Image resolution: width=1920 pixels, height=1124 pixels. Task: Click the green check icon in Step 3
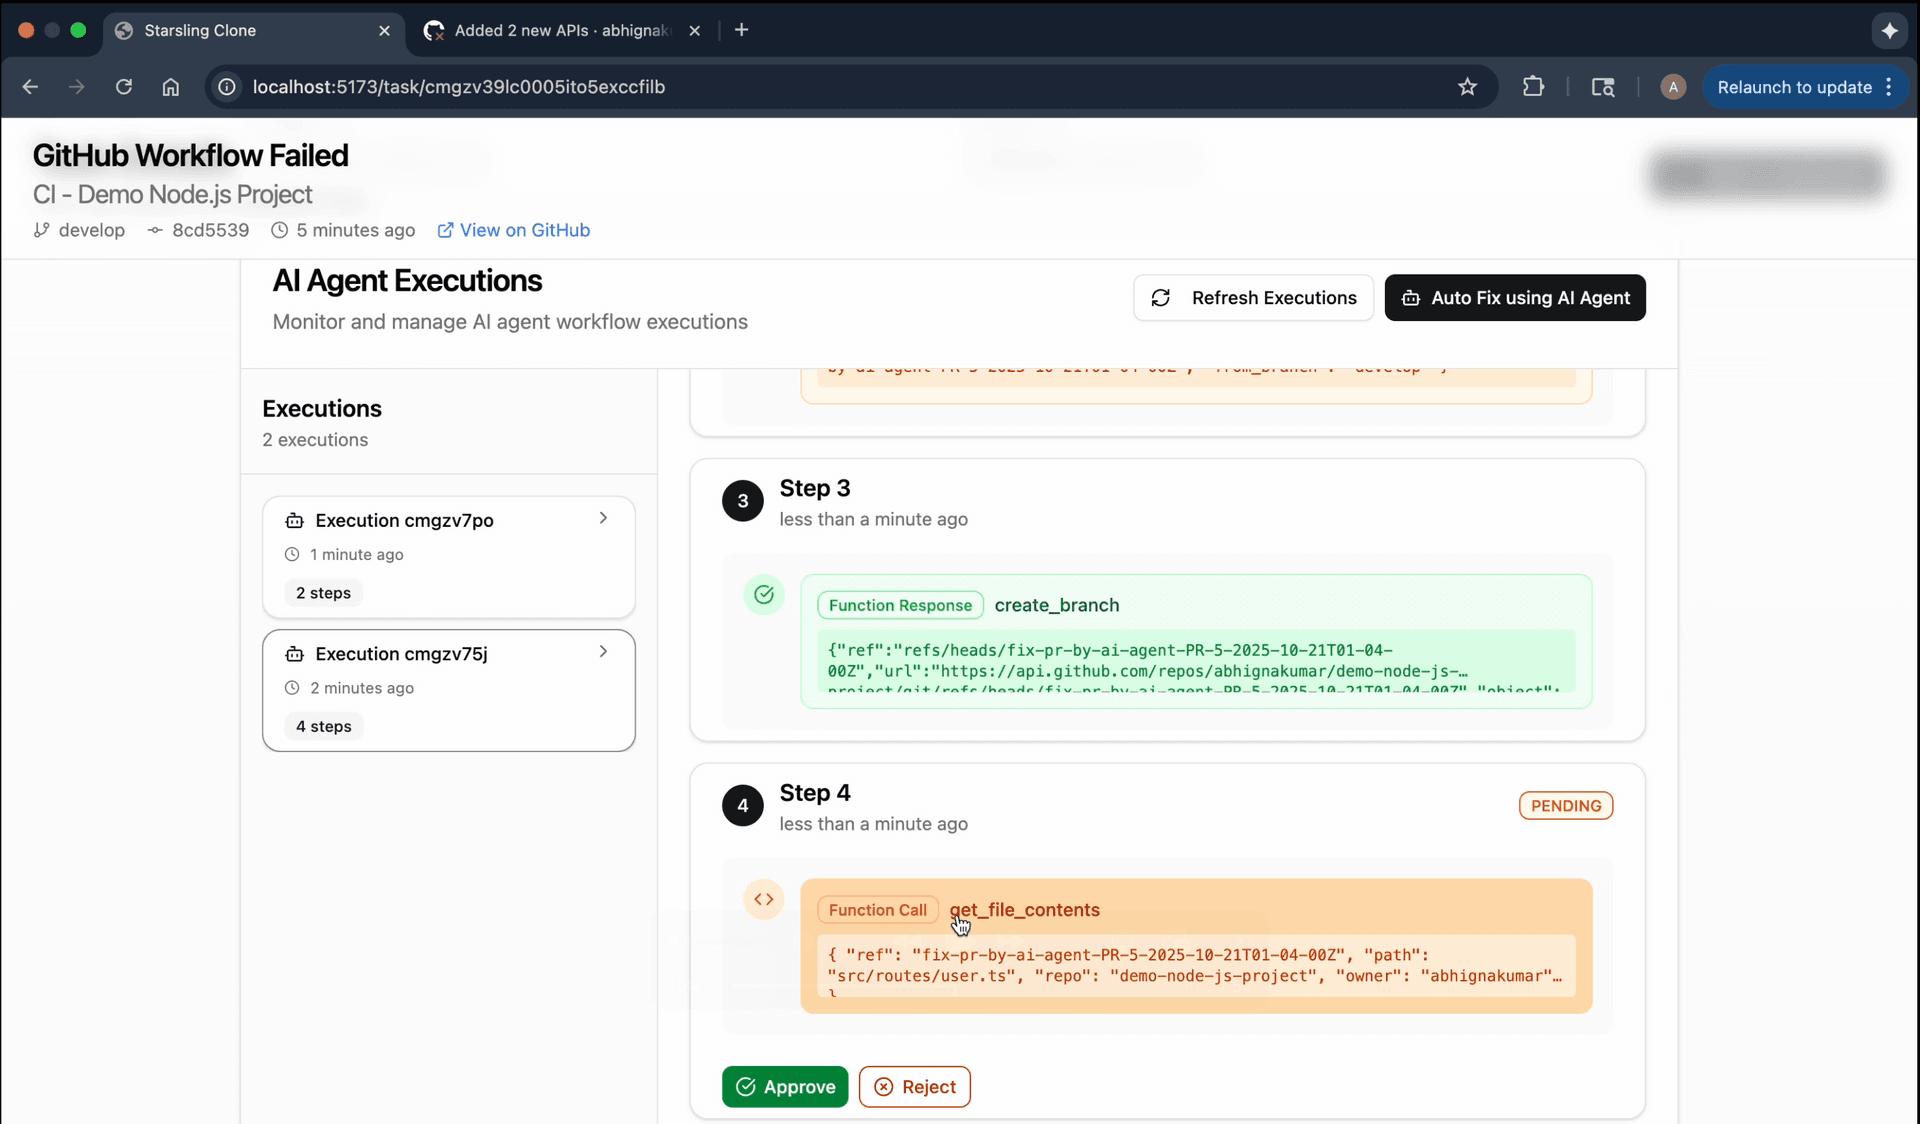pyautogui.click(x=764, y=595)
